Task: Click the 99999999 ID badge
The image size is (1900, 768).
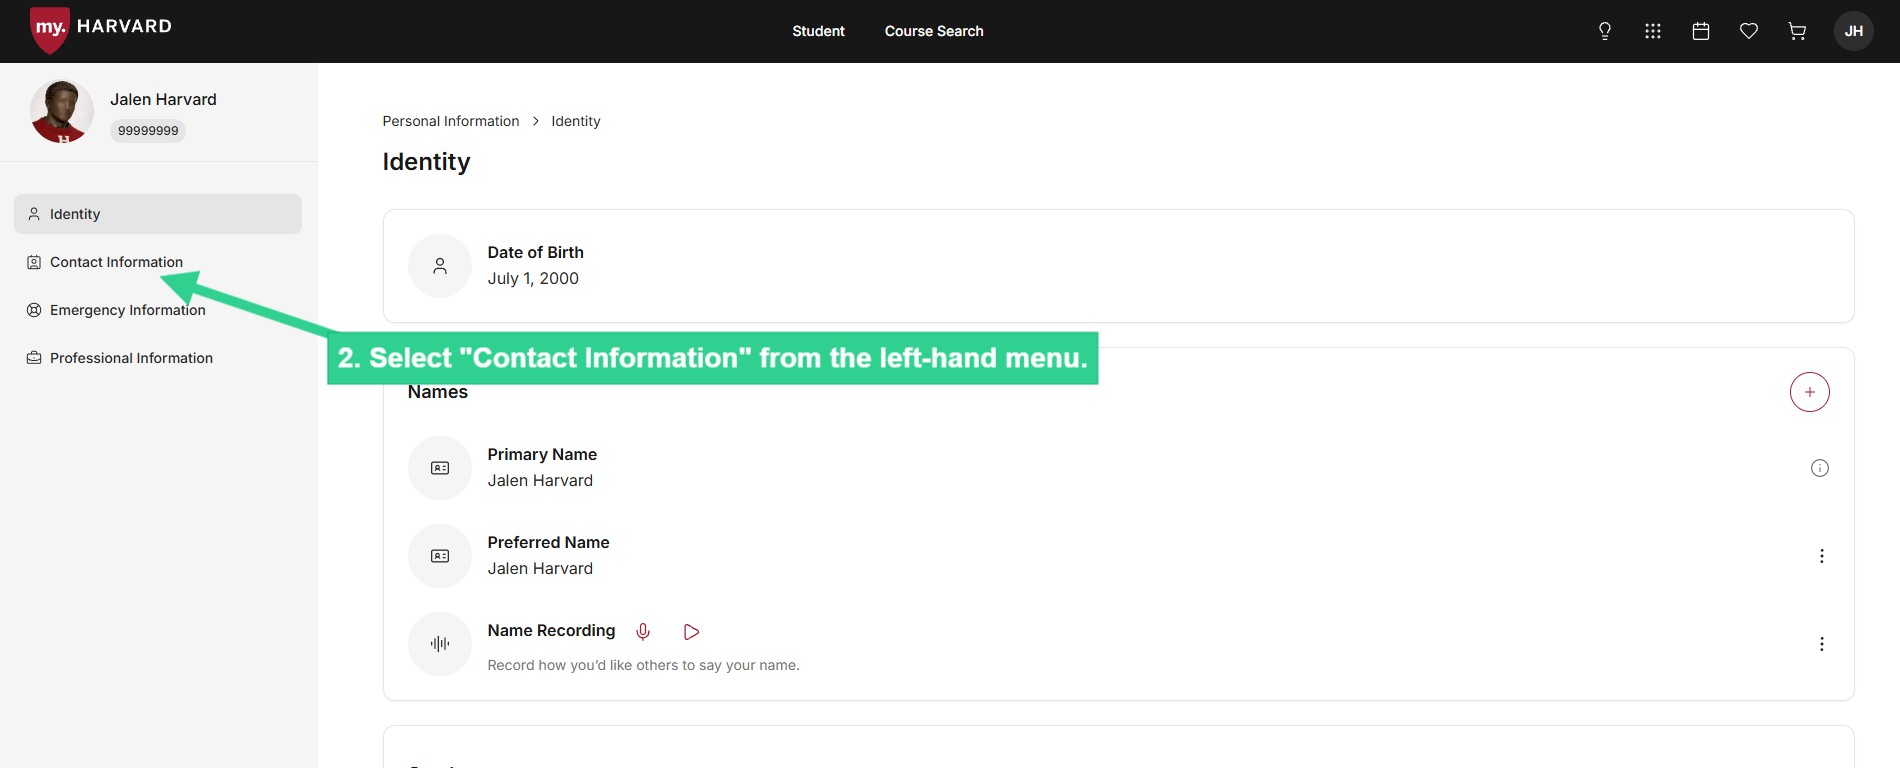Action: [148, 131]
